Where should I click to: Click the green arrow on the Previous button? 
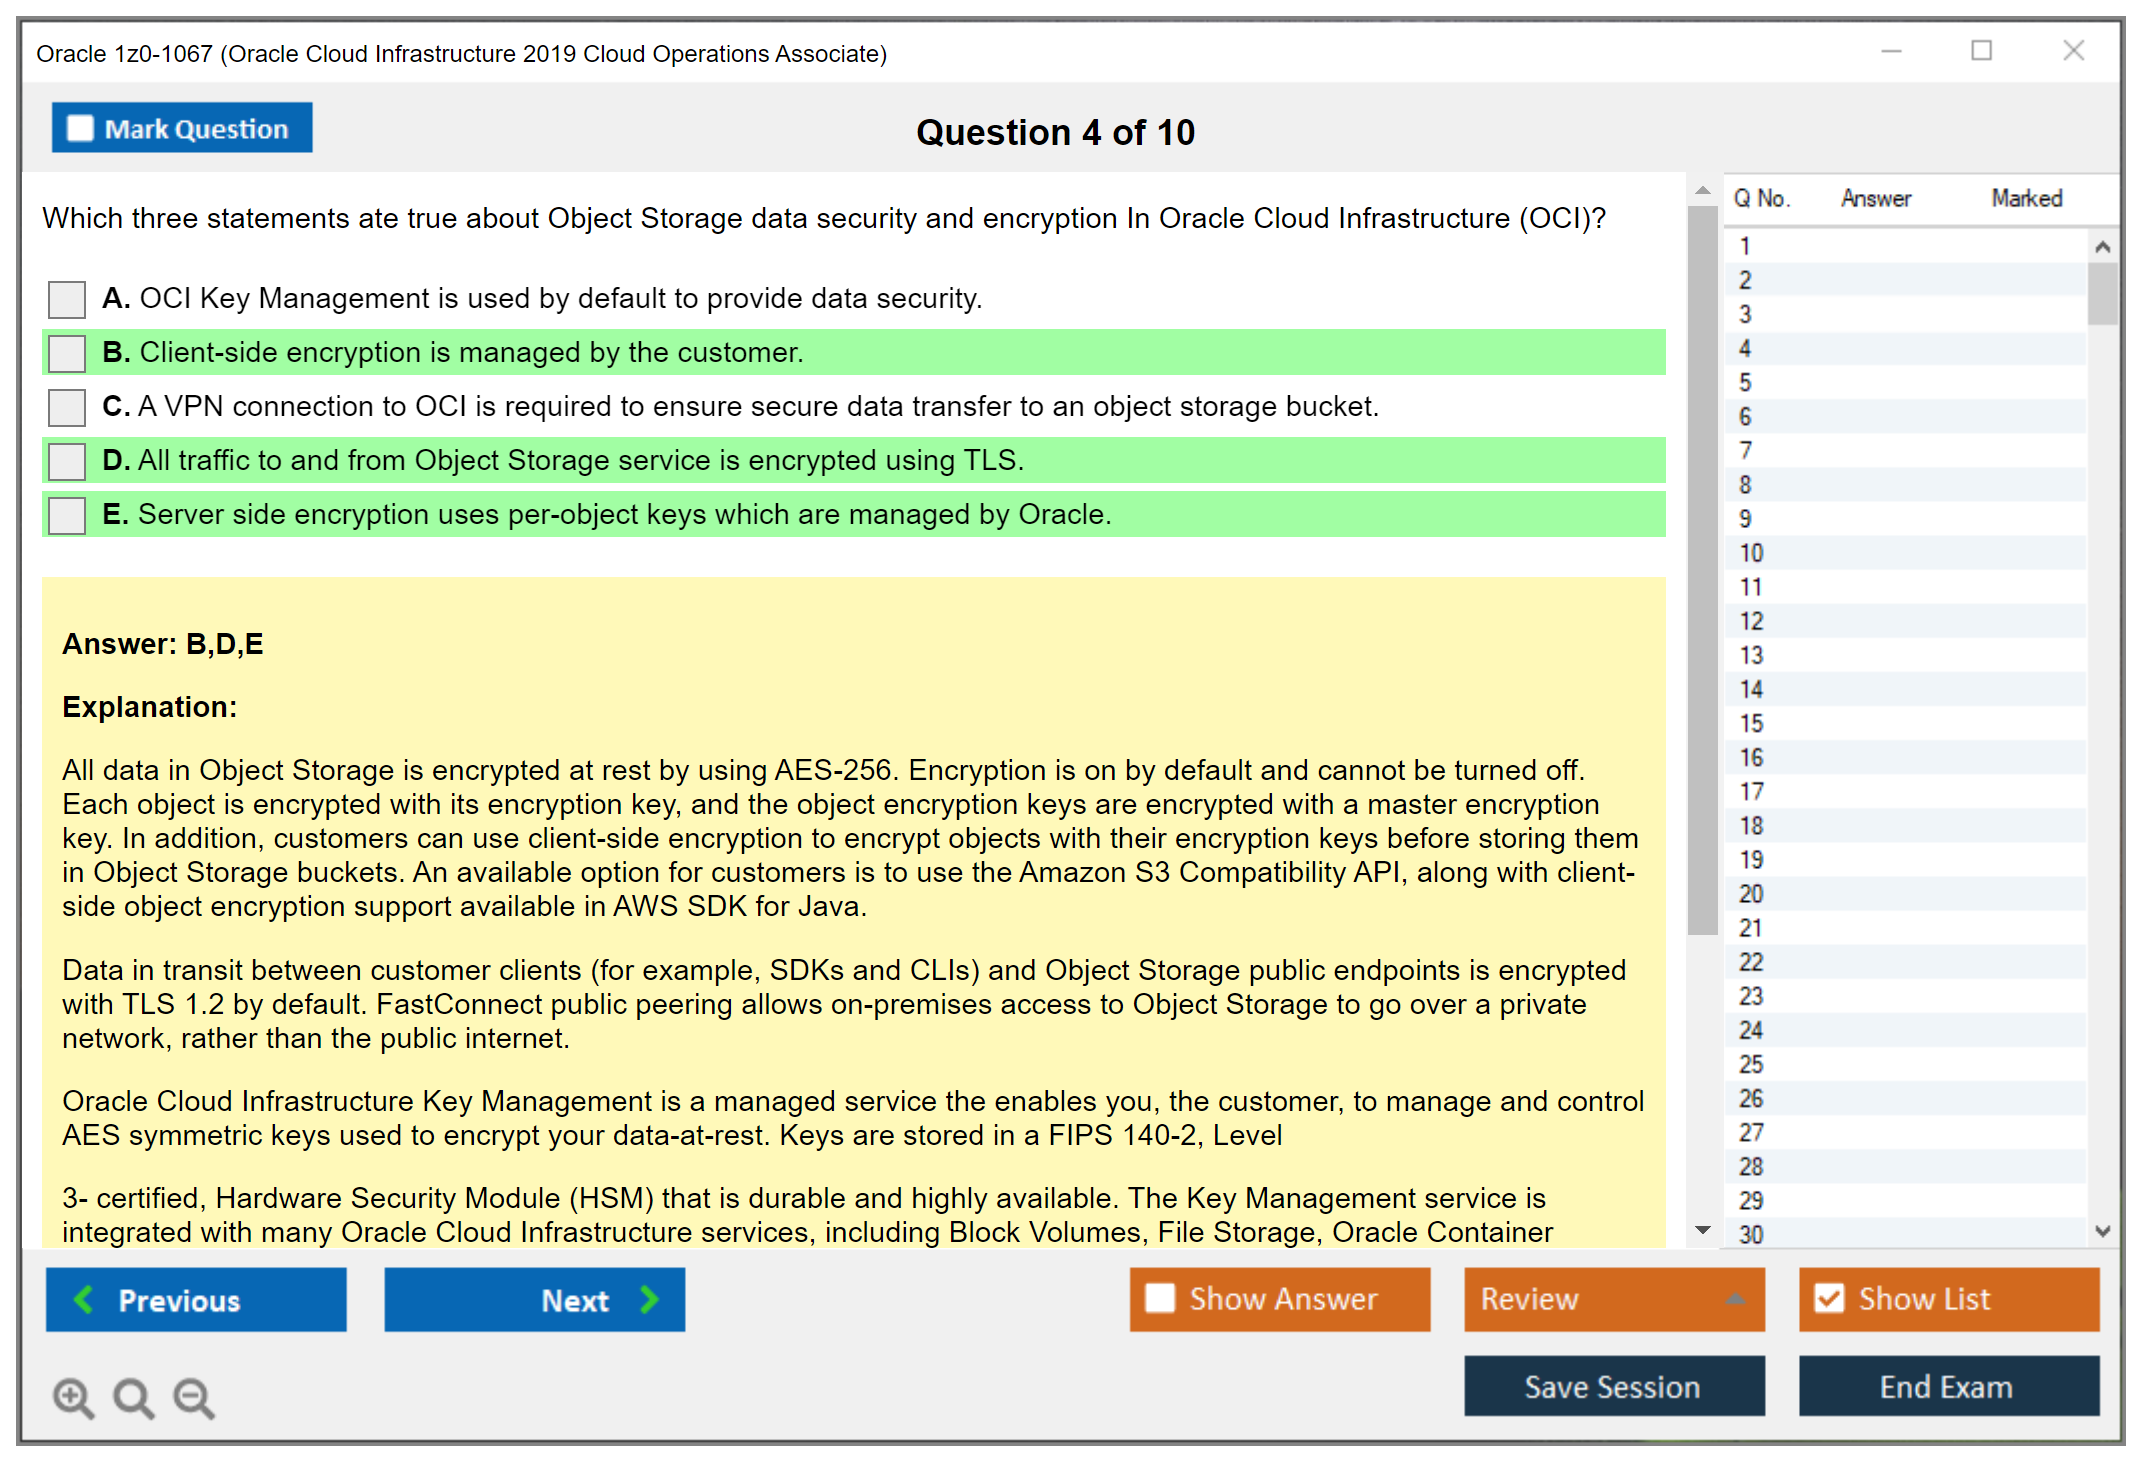[x=84, y=1299]
